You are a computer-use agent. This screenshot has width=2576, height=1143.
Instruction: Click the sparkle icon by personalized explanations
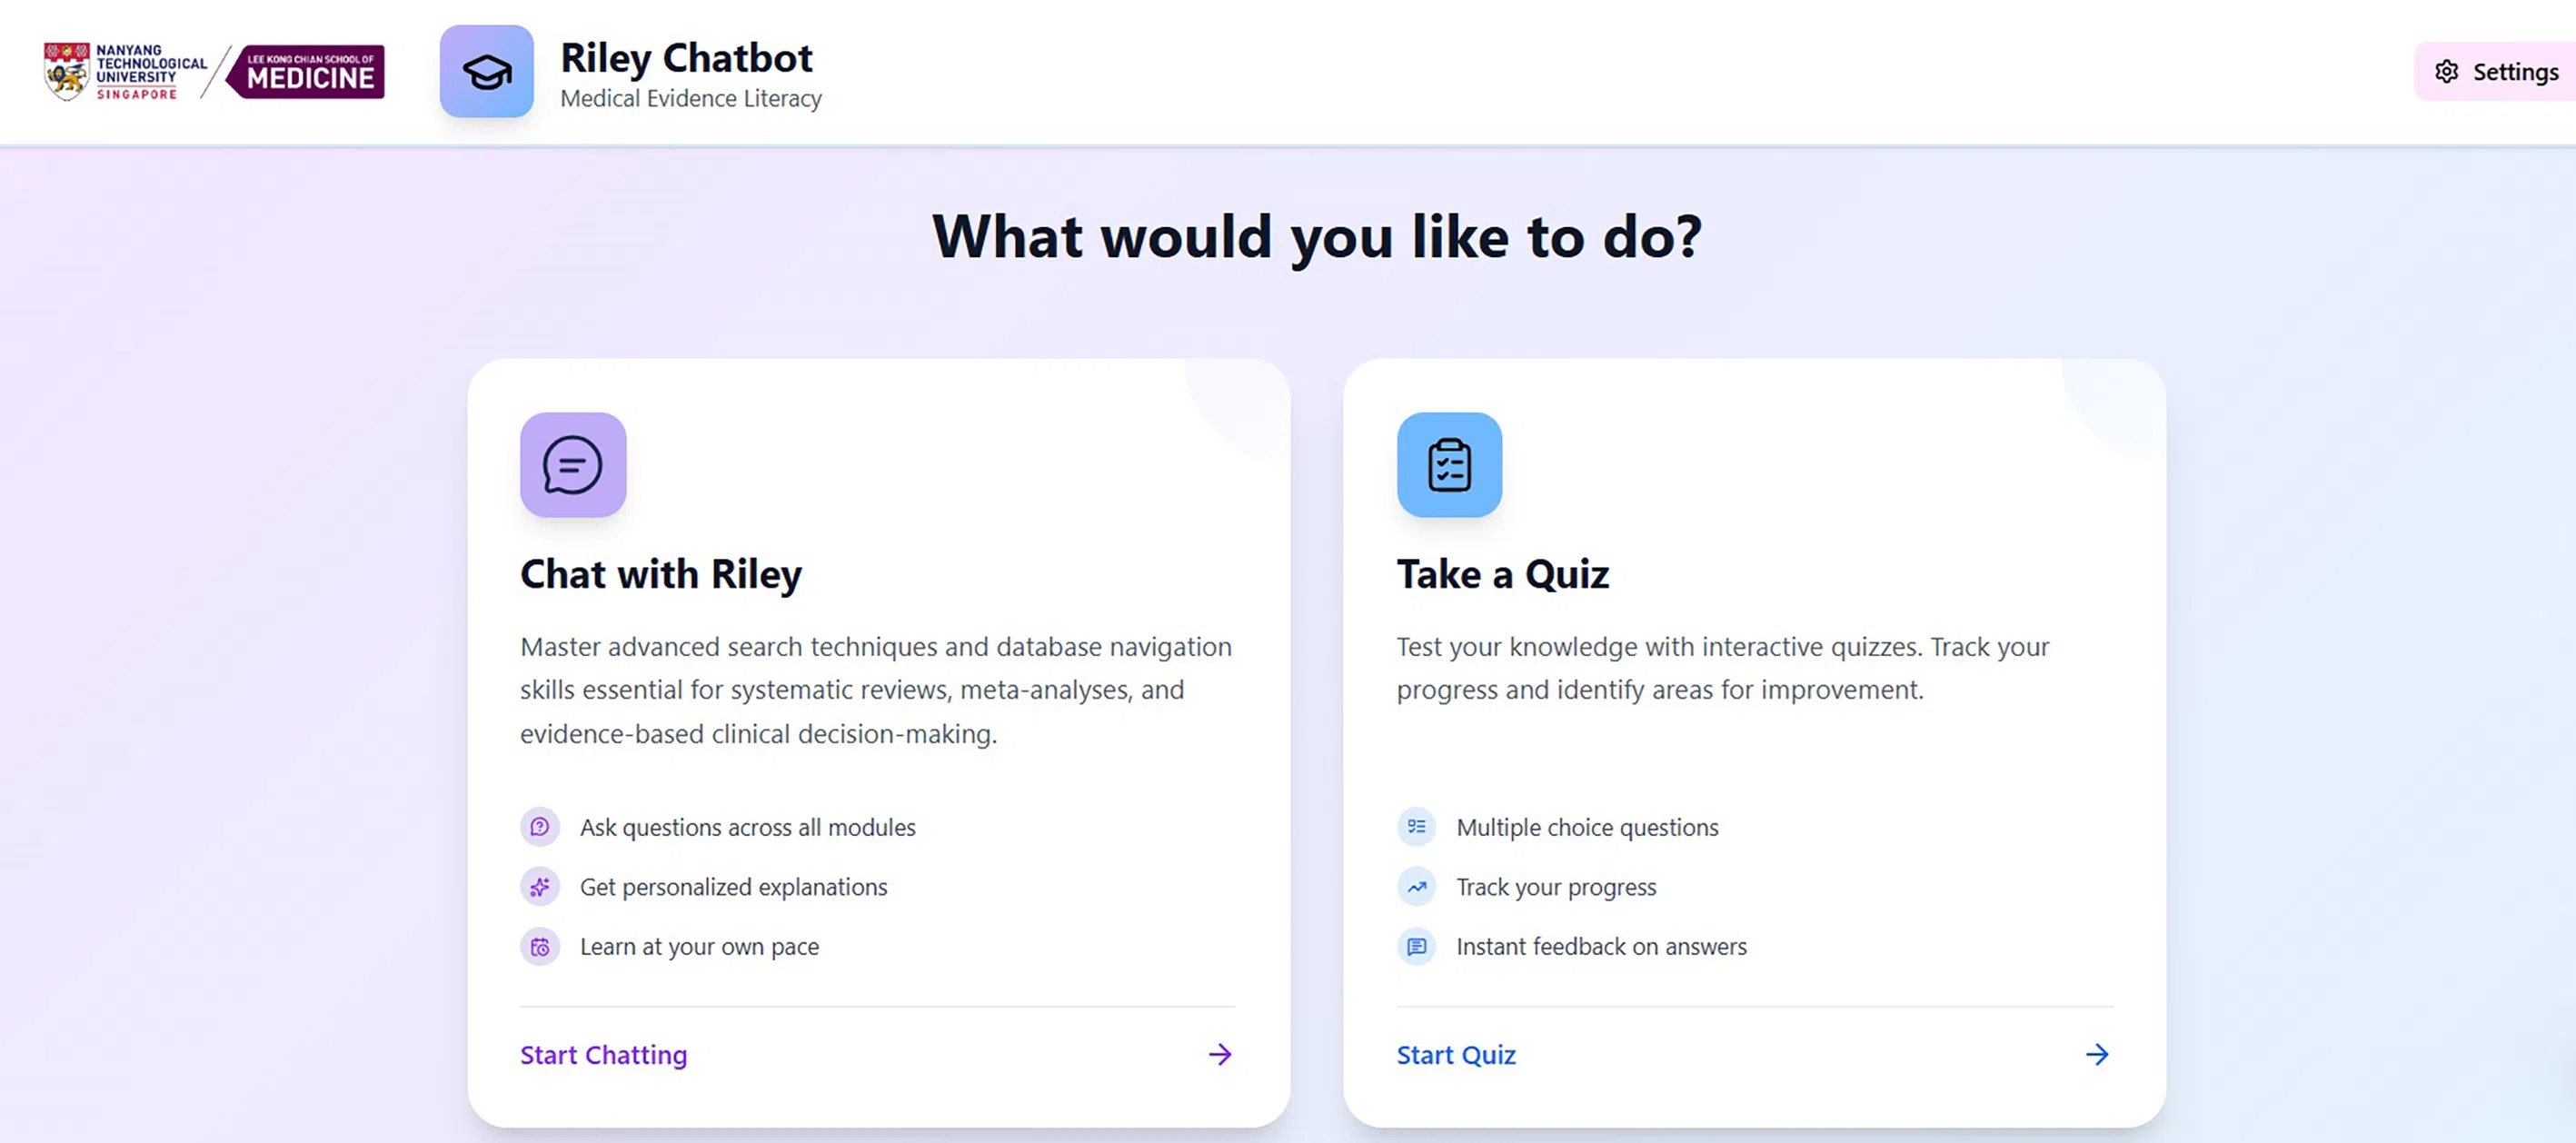(x=540, y=887)
